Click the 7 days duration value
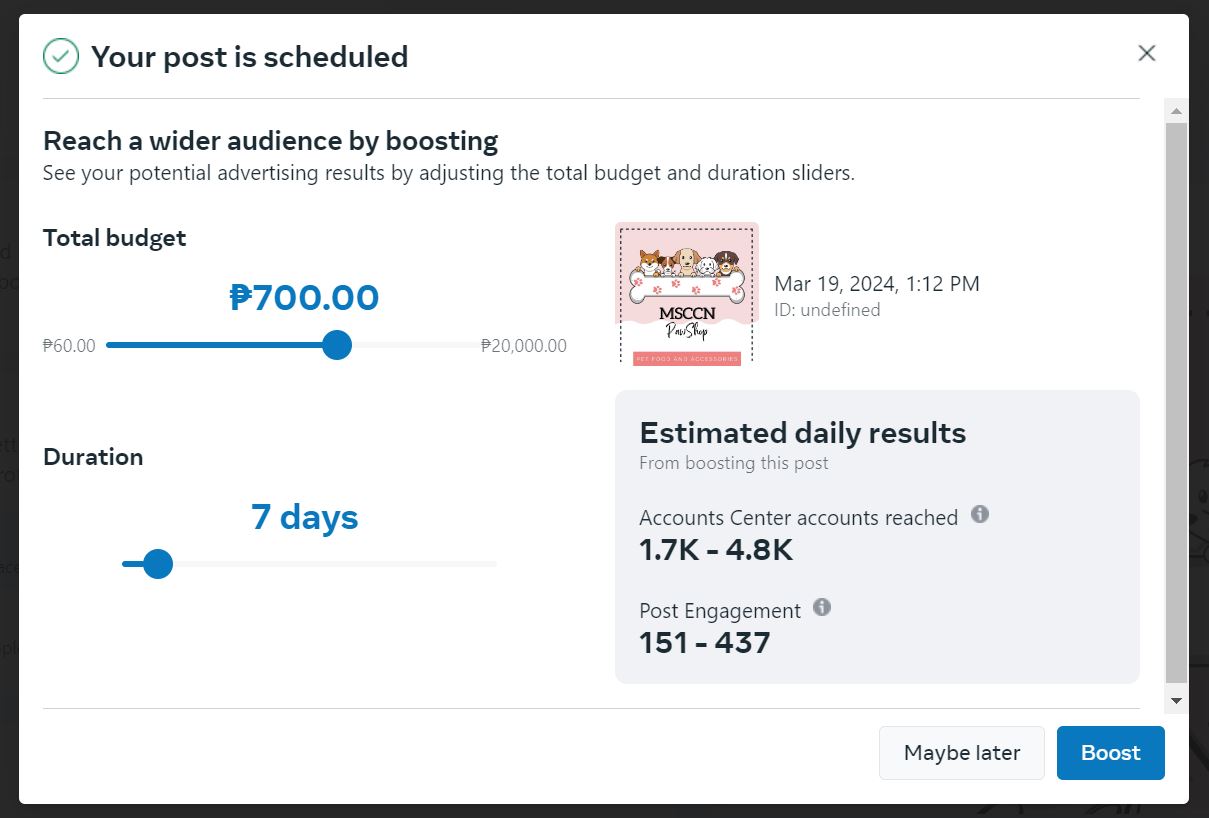This screenshot has height=818, width=1209. pyautogui.click(x=305, y=517)
